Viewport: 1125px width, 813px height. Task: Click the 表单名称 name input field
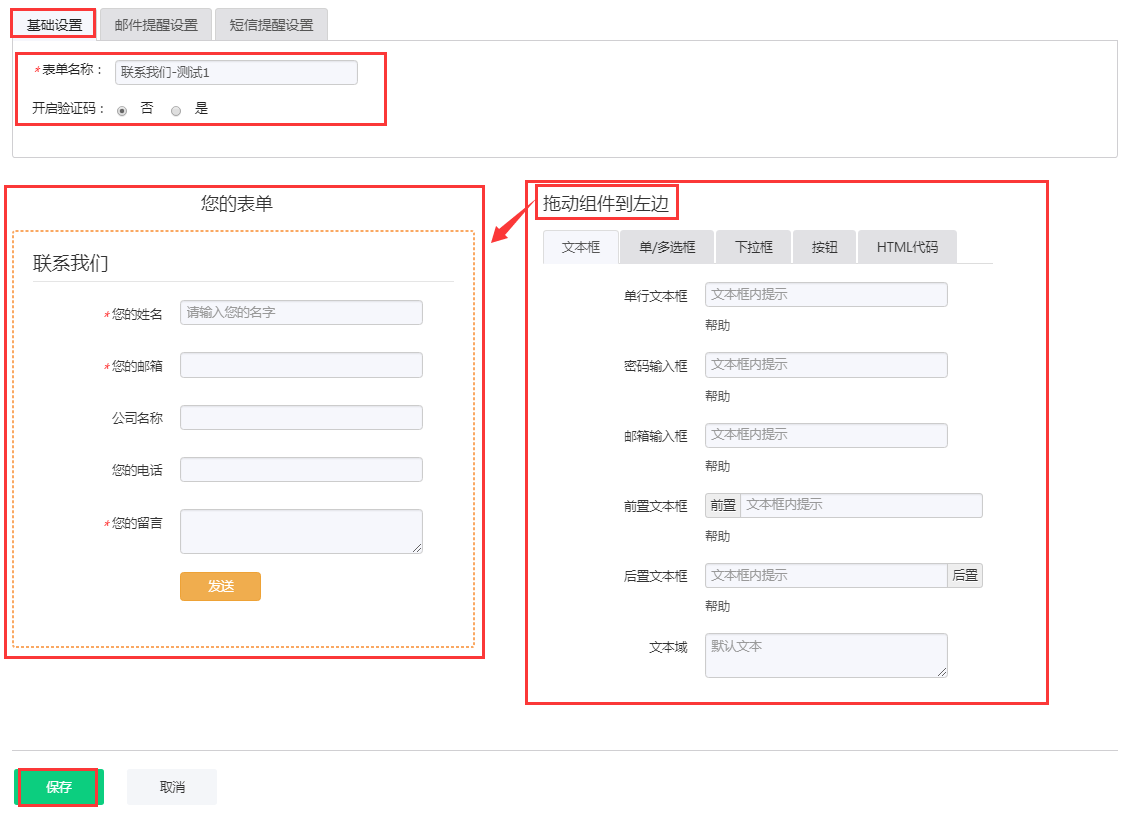click(x=236, y=72)
